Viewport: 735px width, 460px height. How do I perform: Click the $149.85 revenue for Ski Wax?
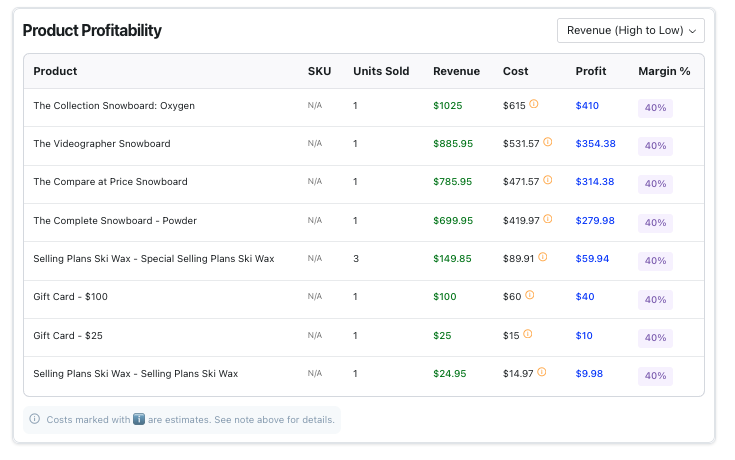coord(452,258)
